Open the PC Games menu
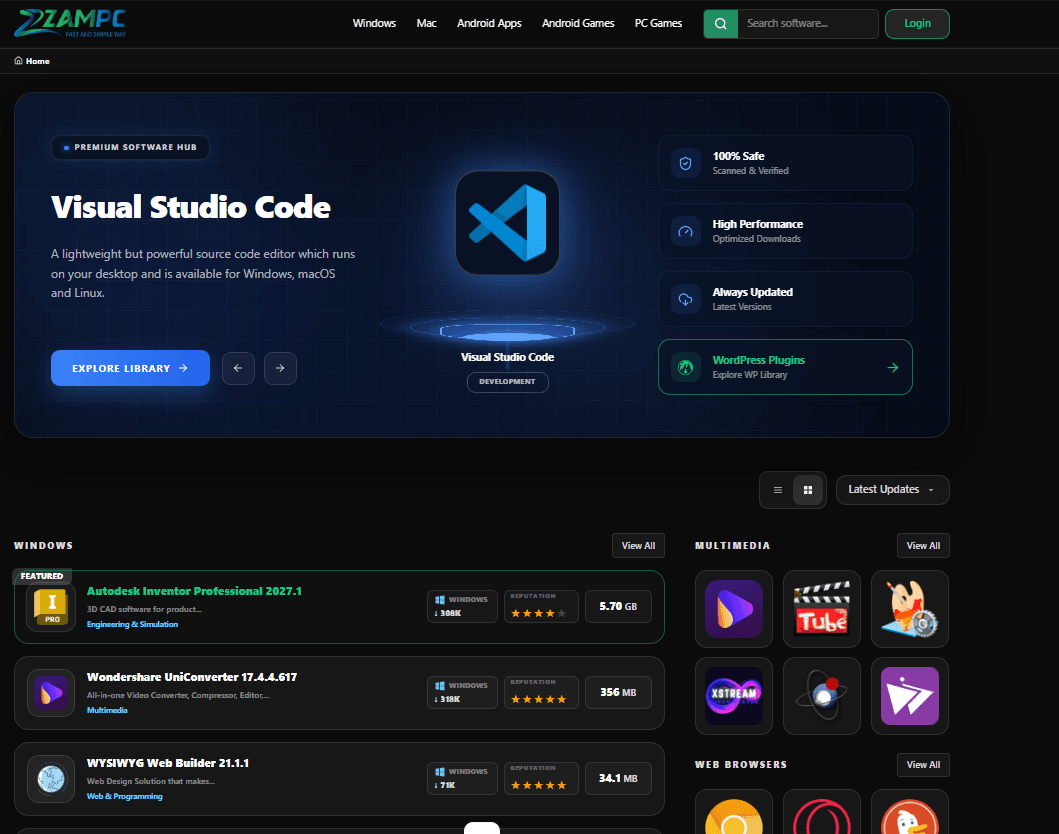The height and width of the screenshot is (834, 1059). tap(658, 24)
